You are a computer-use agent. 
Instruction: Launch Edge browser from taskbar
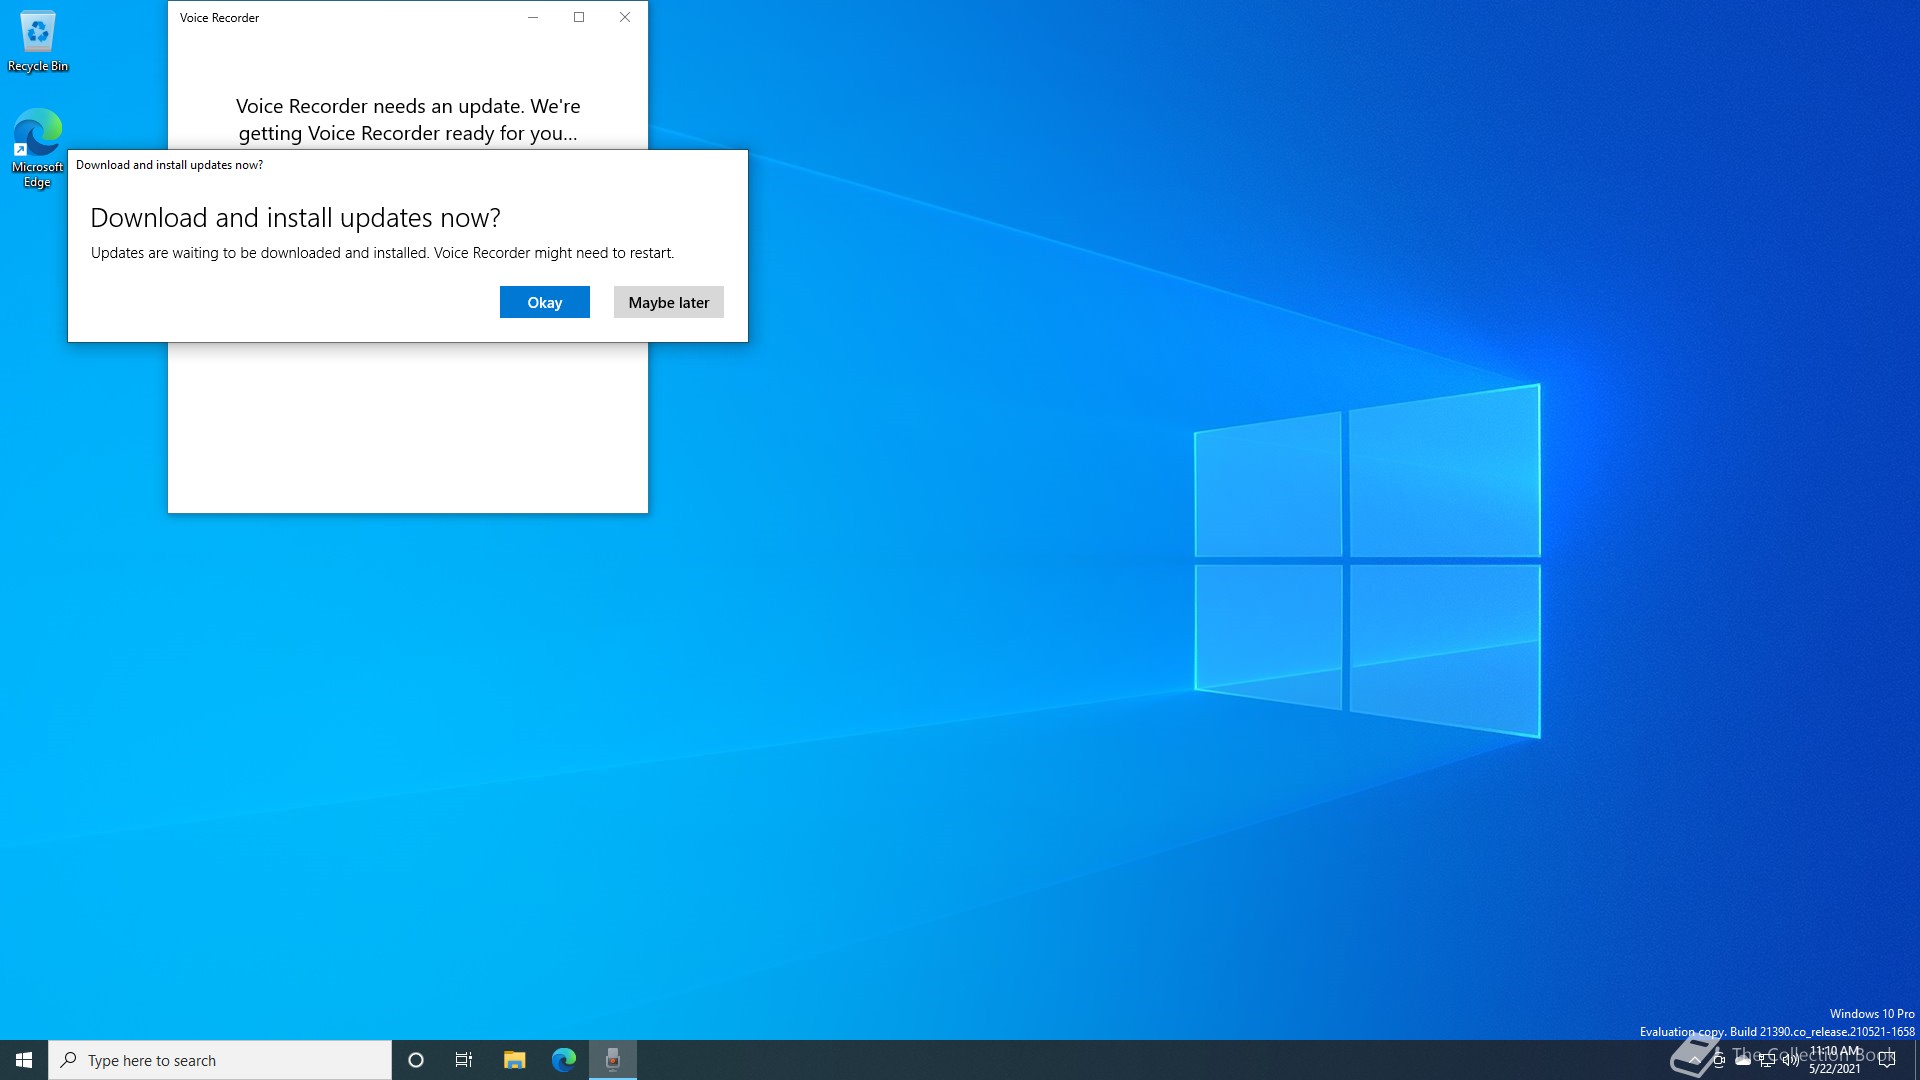pyautogui.click(x=563, y=1060)
